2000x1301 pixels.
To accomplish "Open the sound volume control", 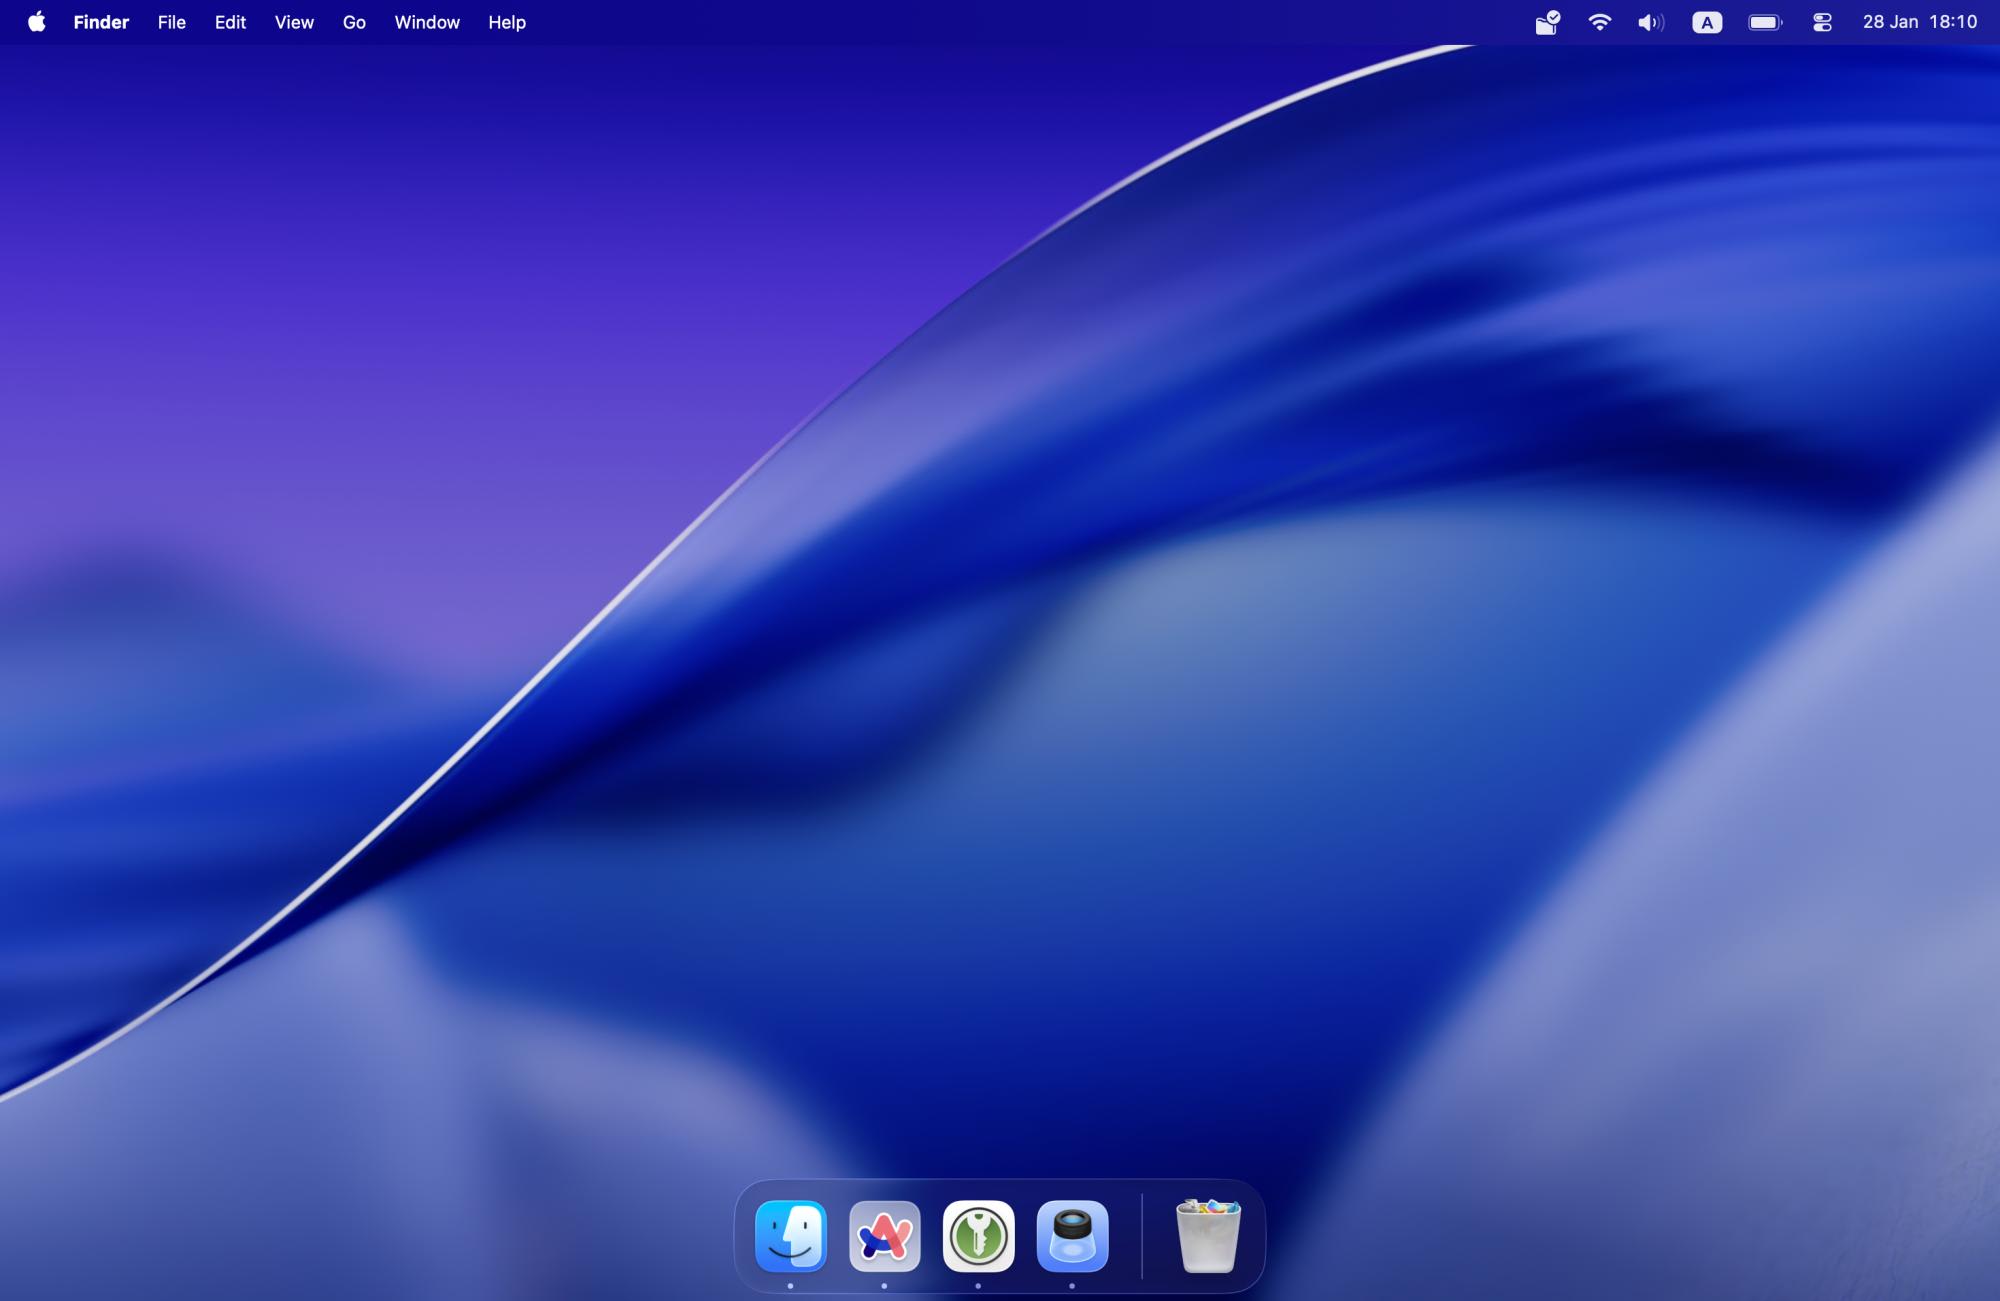I will (1650, 22).
